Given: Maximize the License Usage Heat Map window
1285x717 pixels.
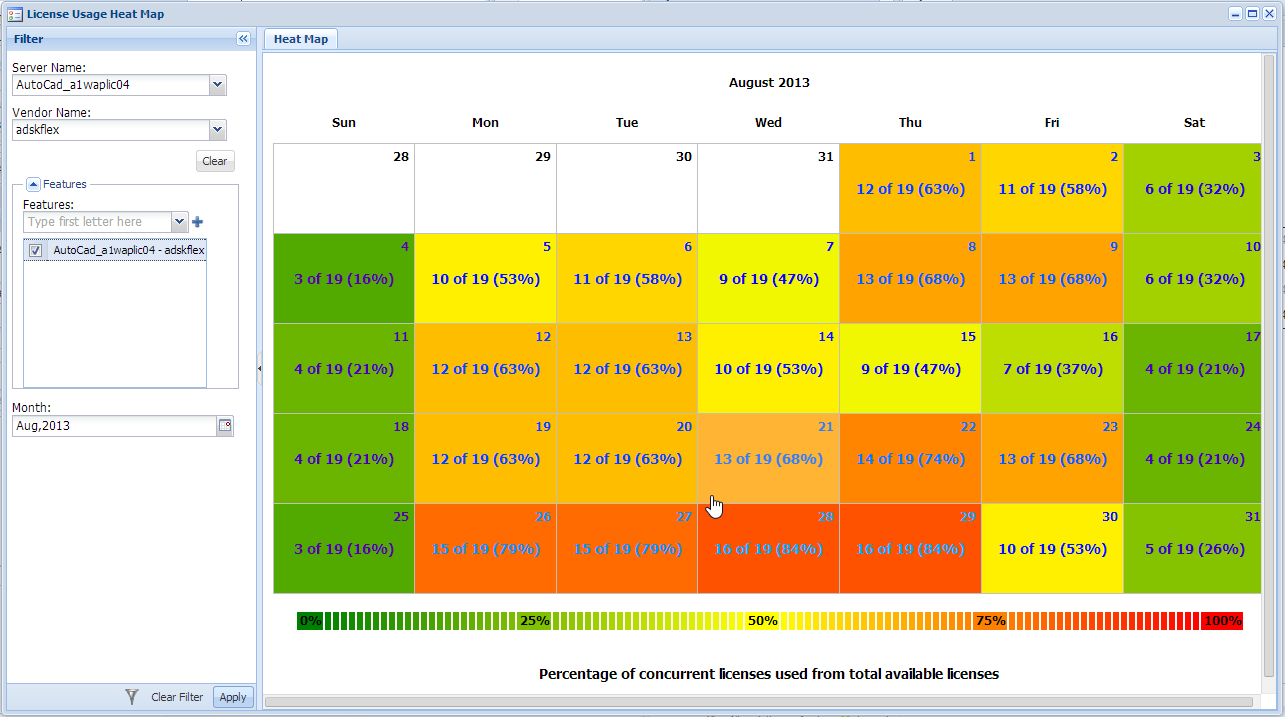Looking at the screenshot, I should pos(1252,14).
